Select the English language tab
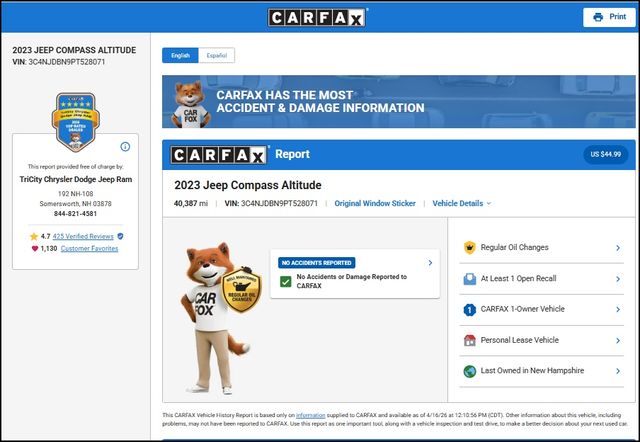The width and height of the screenshot is (640, 442). [x=180, y=56]
